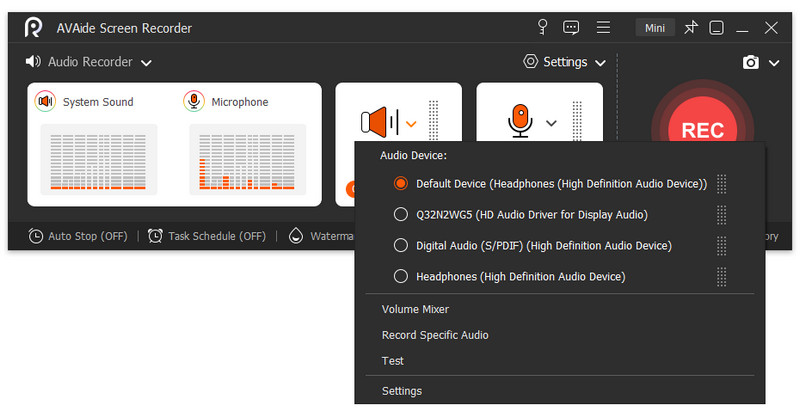Click the System Sound icon

pos(45,101)
